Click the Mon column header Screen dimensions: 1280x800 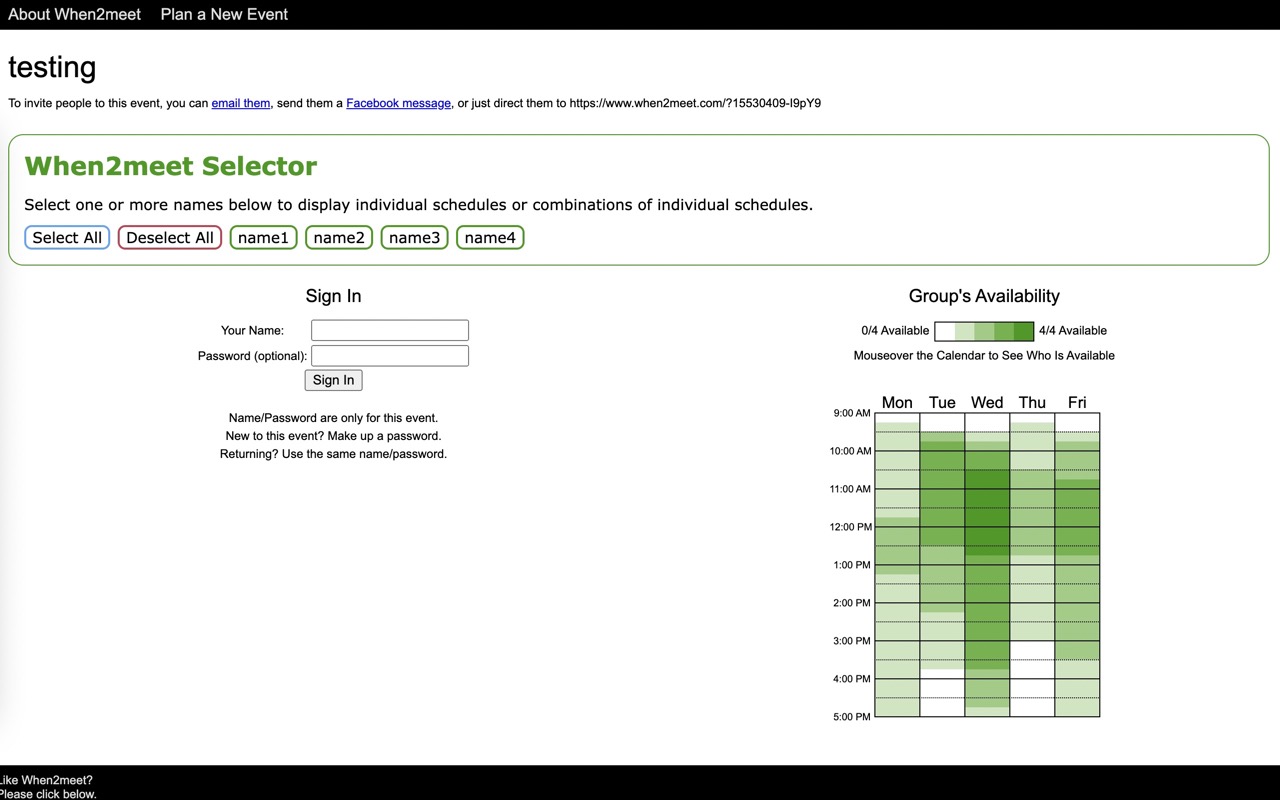[897, 402]
